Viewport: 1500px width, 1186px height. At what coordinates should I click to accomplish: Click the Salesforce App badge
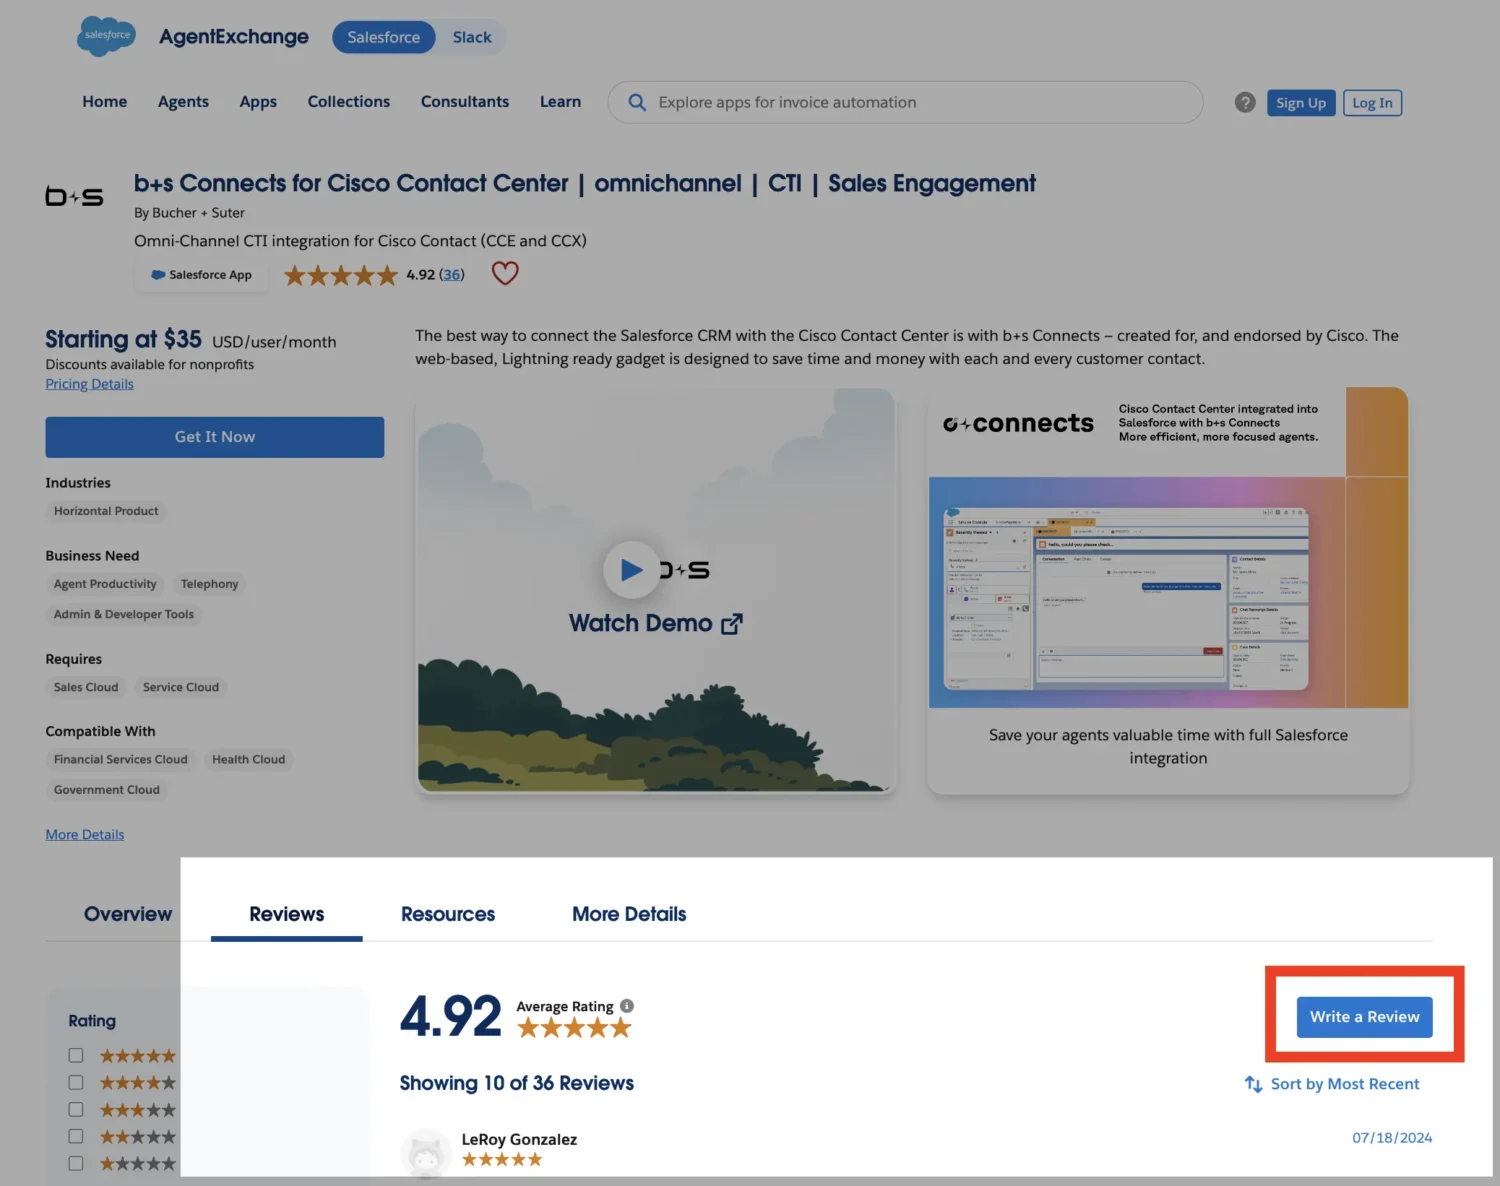[x=202, y=275]
